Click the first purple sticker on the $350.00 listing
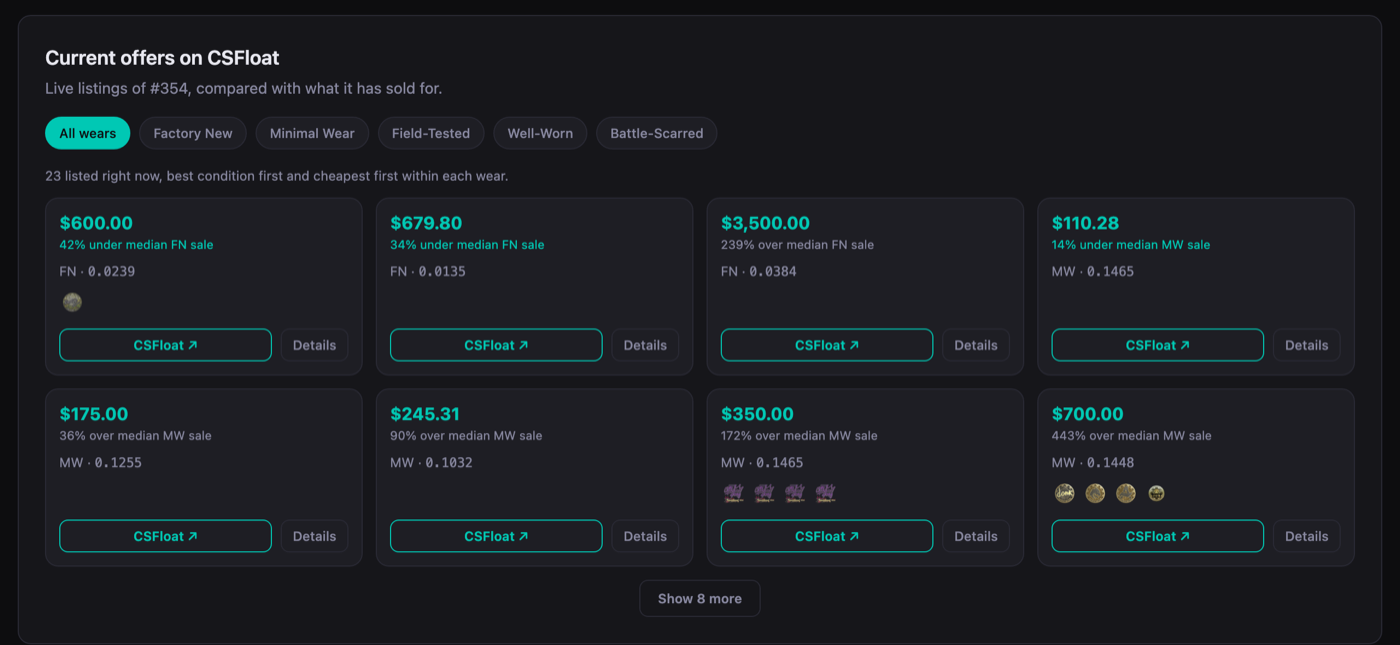 (x=734, y=493)
